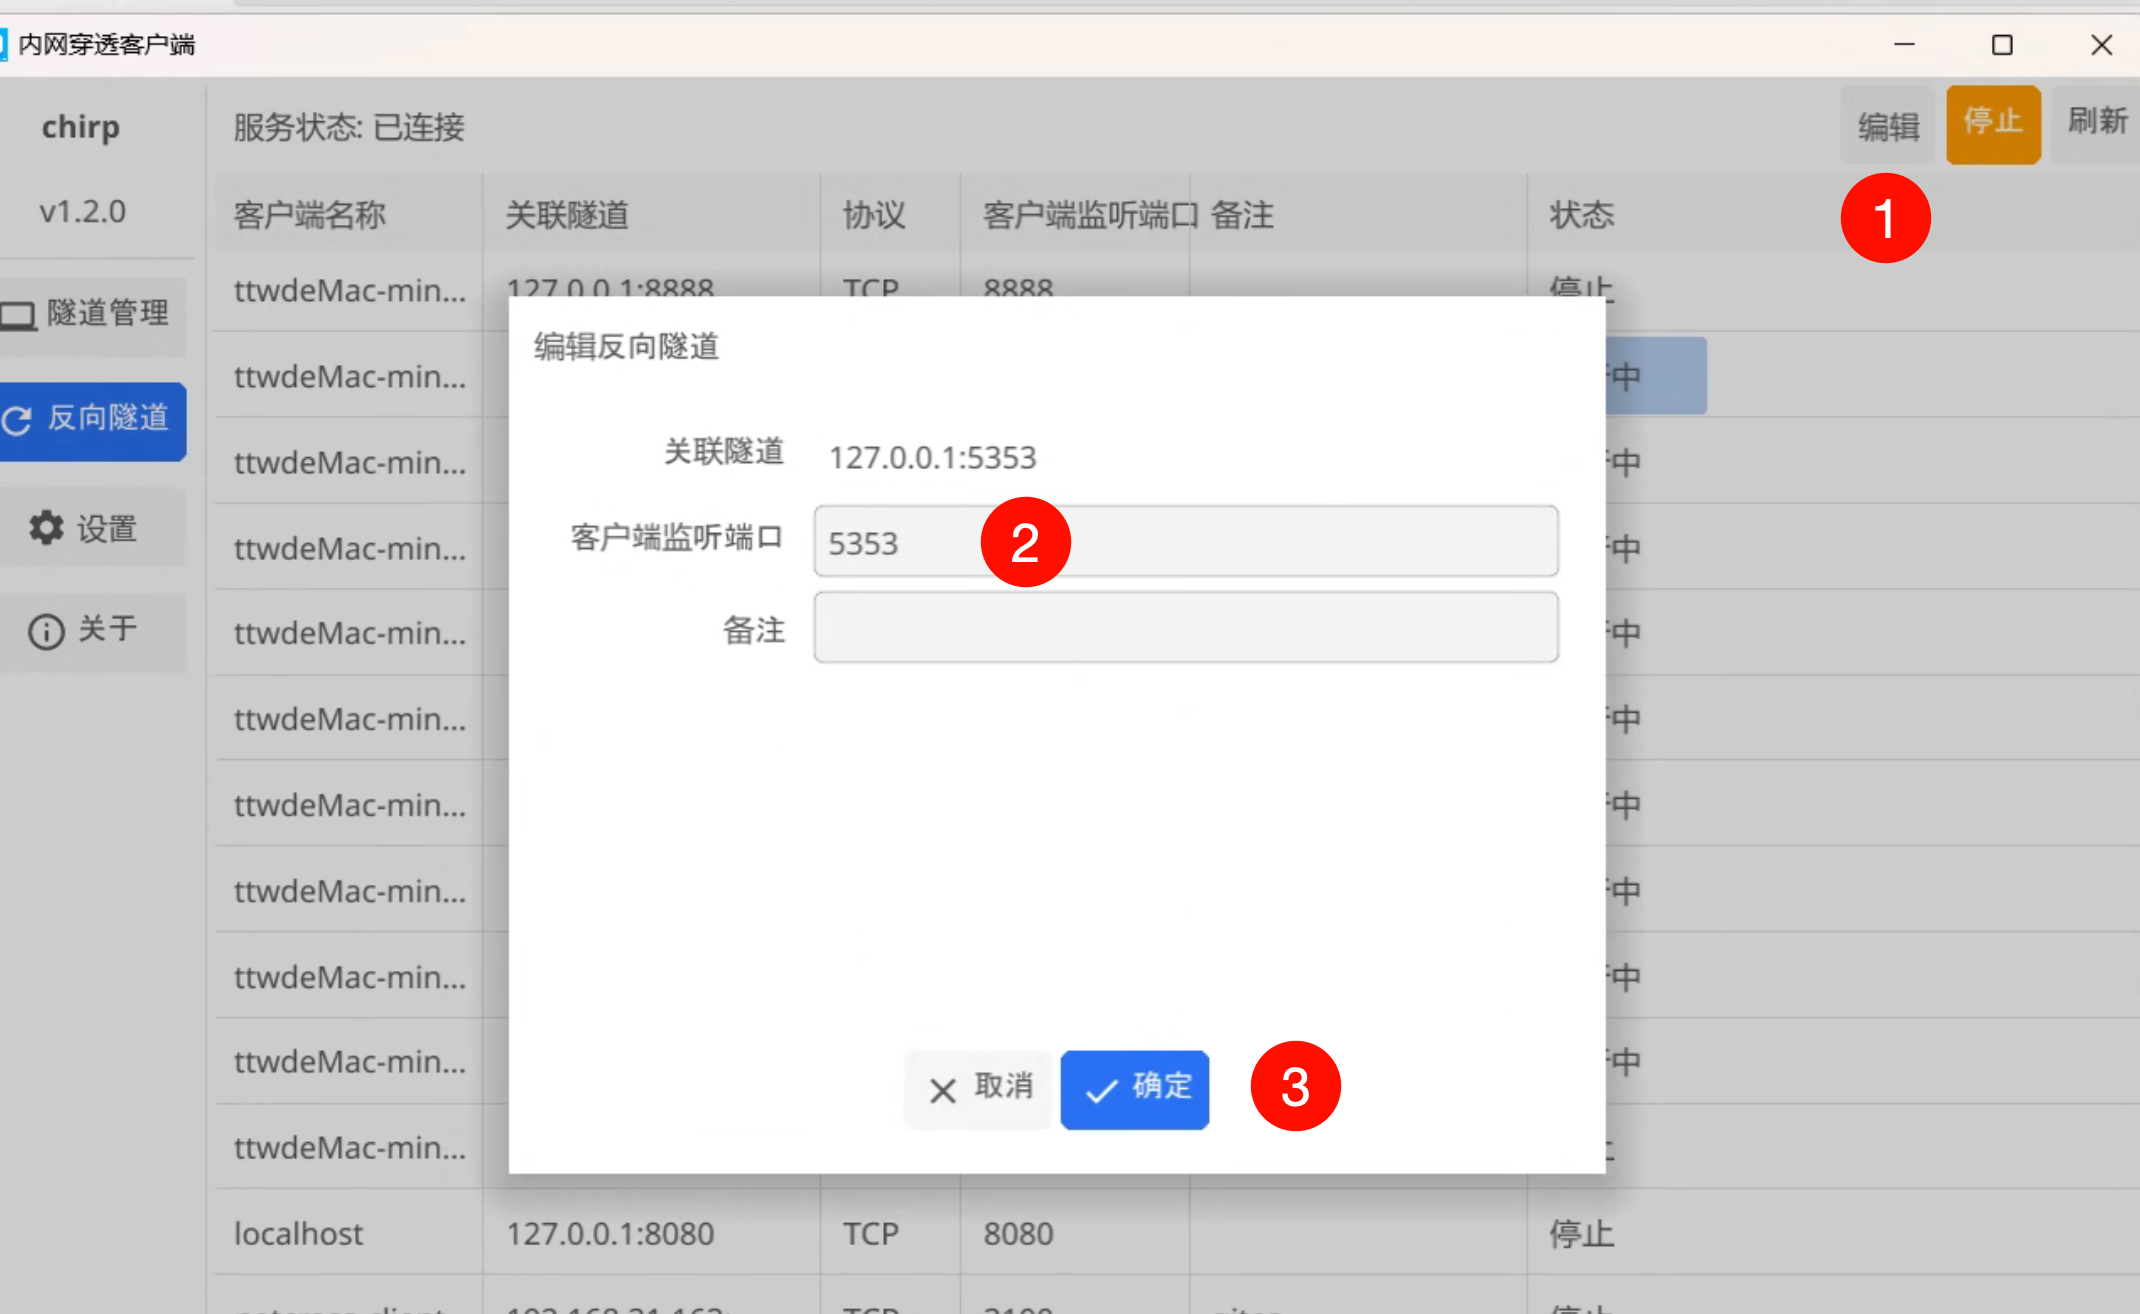This screenshot has height=1314, width=2140.
Task: Select the localhost row in table
Action: pyautogui.click(x=298, y=1233)
